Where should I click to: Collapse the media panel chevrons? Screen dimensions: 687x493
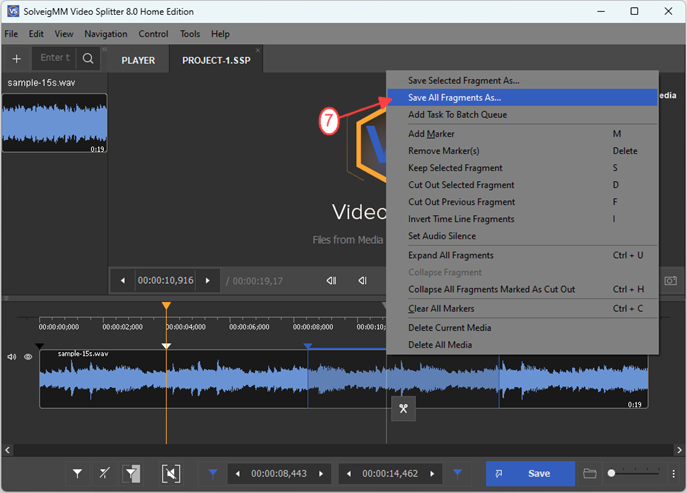point(105,50)
